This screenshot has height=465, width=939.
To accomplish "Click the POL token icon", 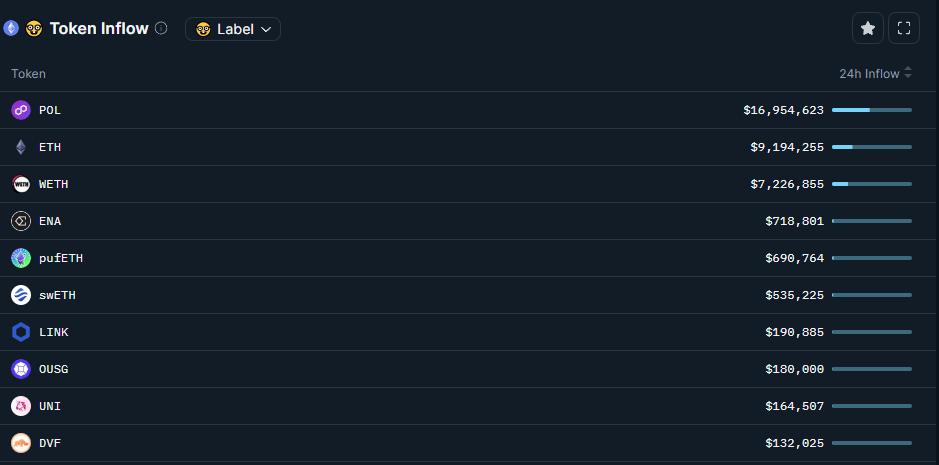I will tap(21, 110).
